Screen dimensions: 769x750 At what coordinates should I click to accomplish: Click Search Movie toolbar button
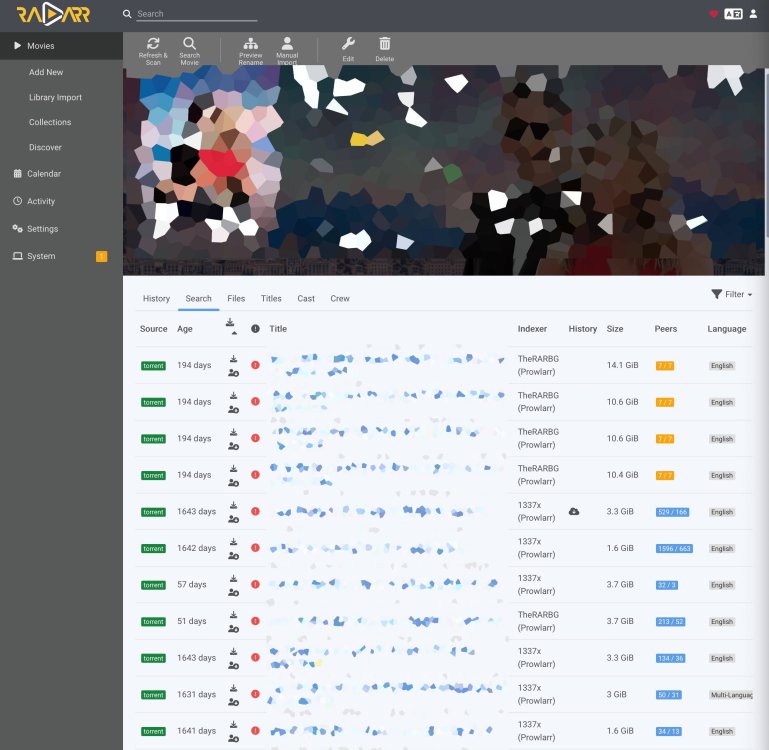pyautogui.click(x=189, y=51)
